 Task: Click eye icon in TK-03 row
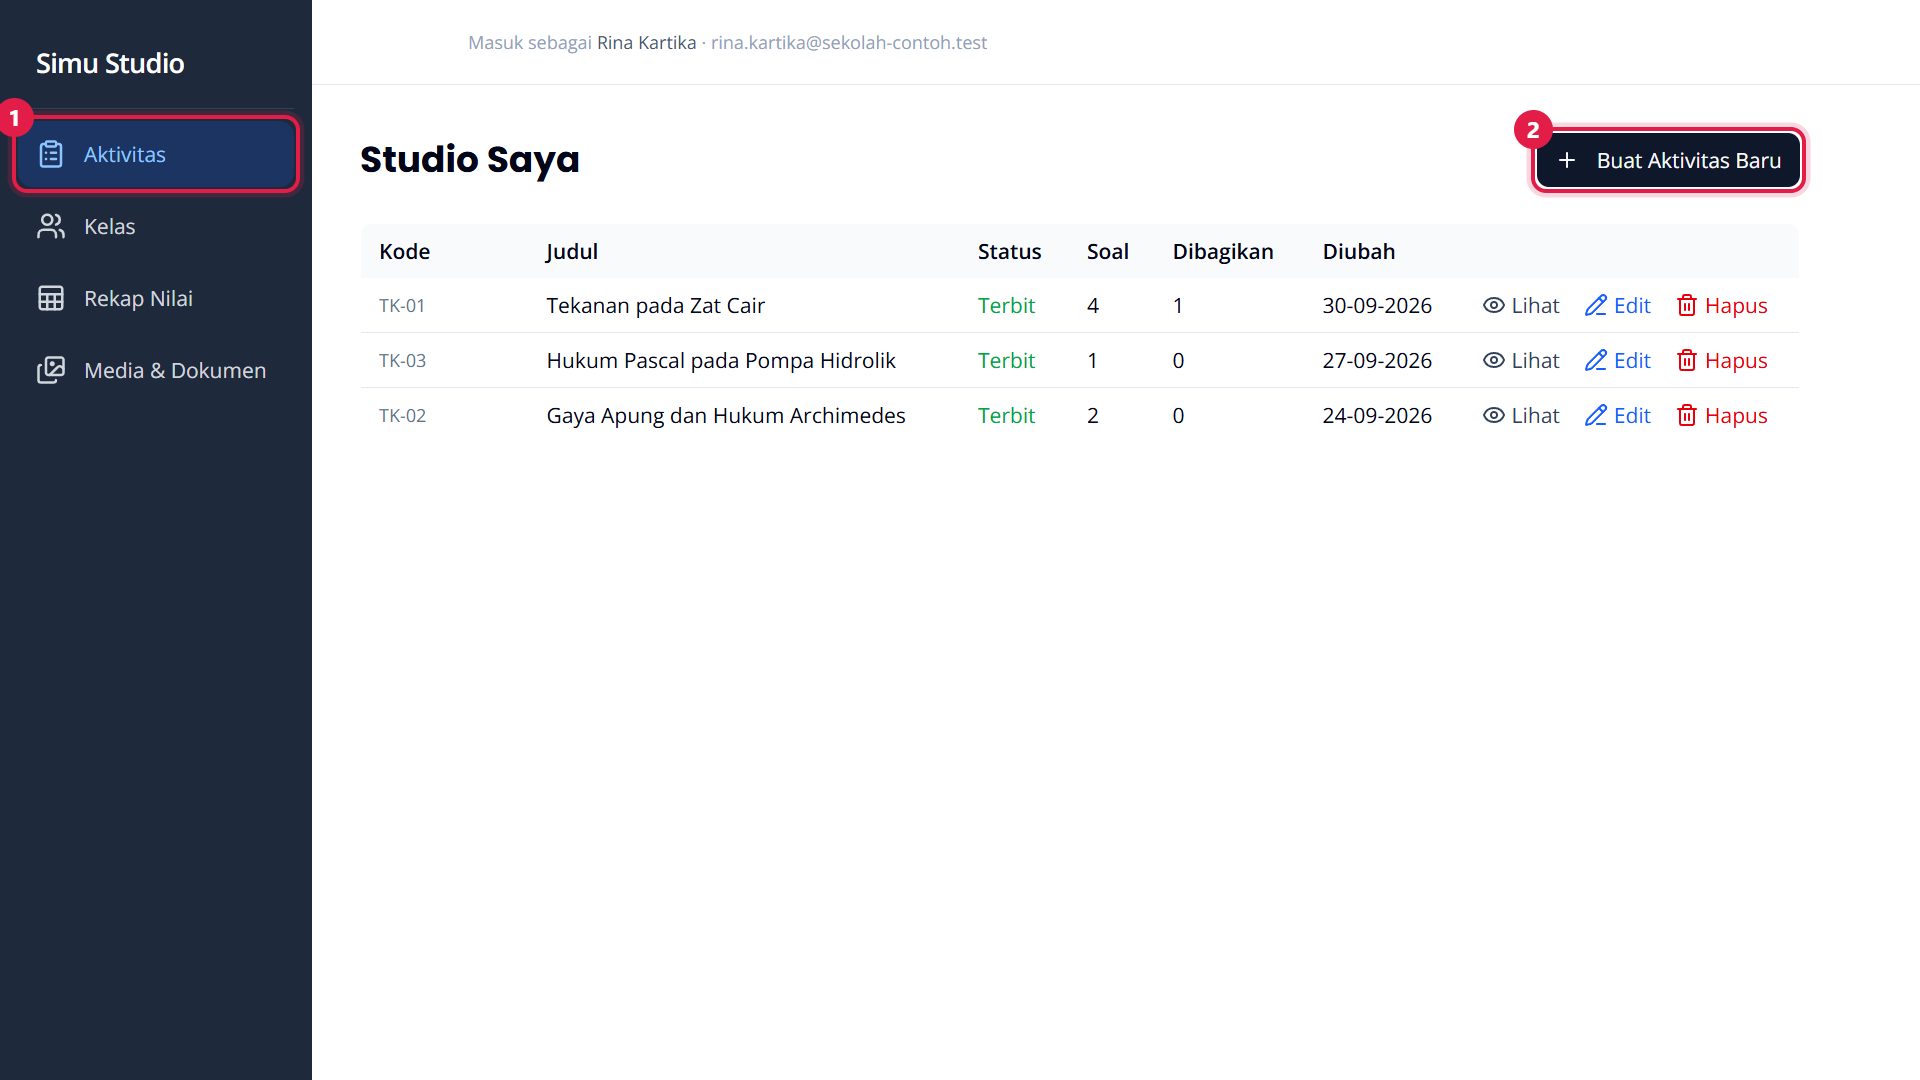1494,360
